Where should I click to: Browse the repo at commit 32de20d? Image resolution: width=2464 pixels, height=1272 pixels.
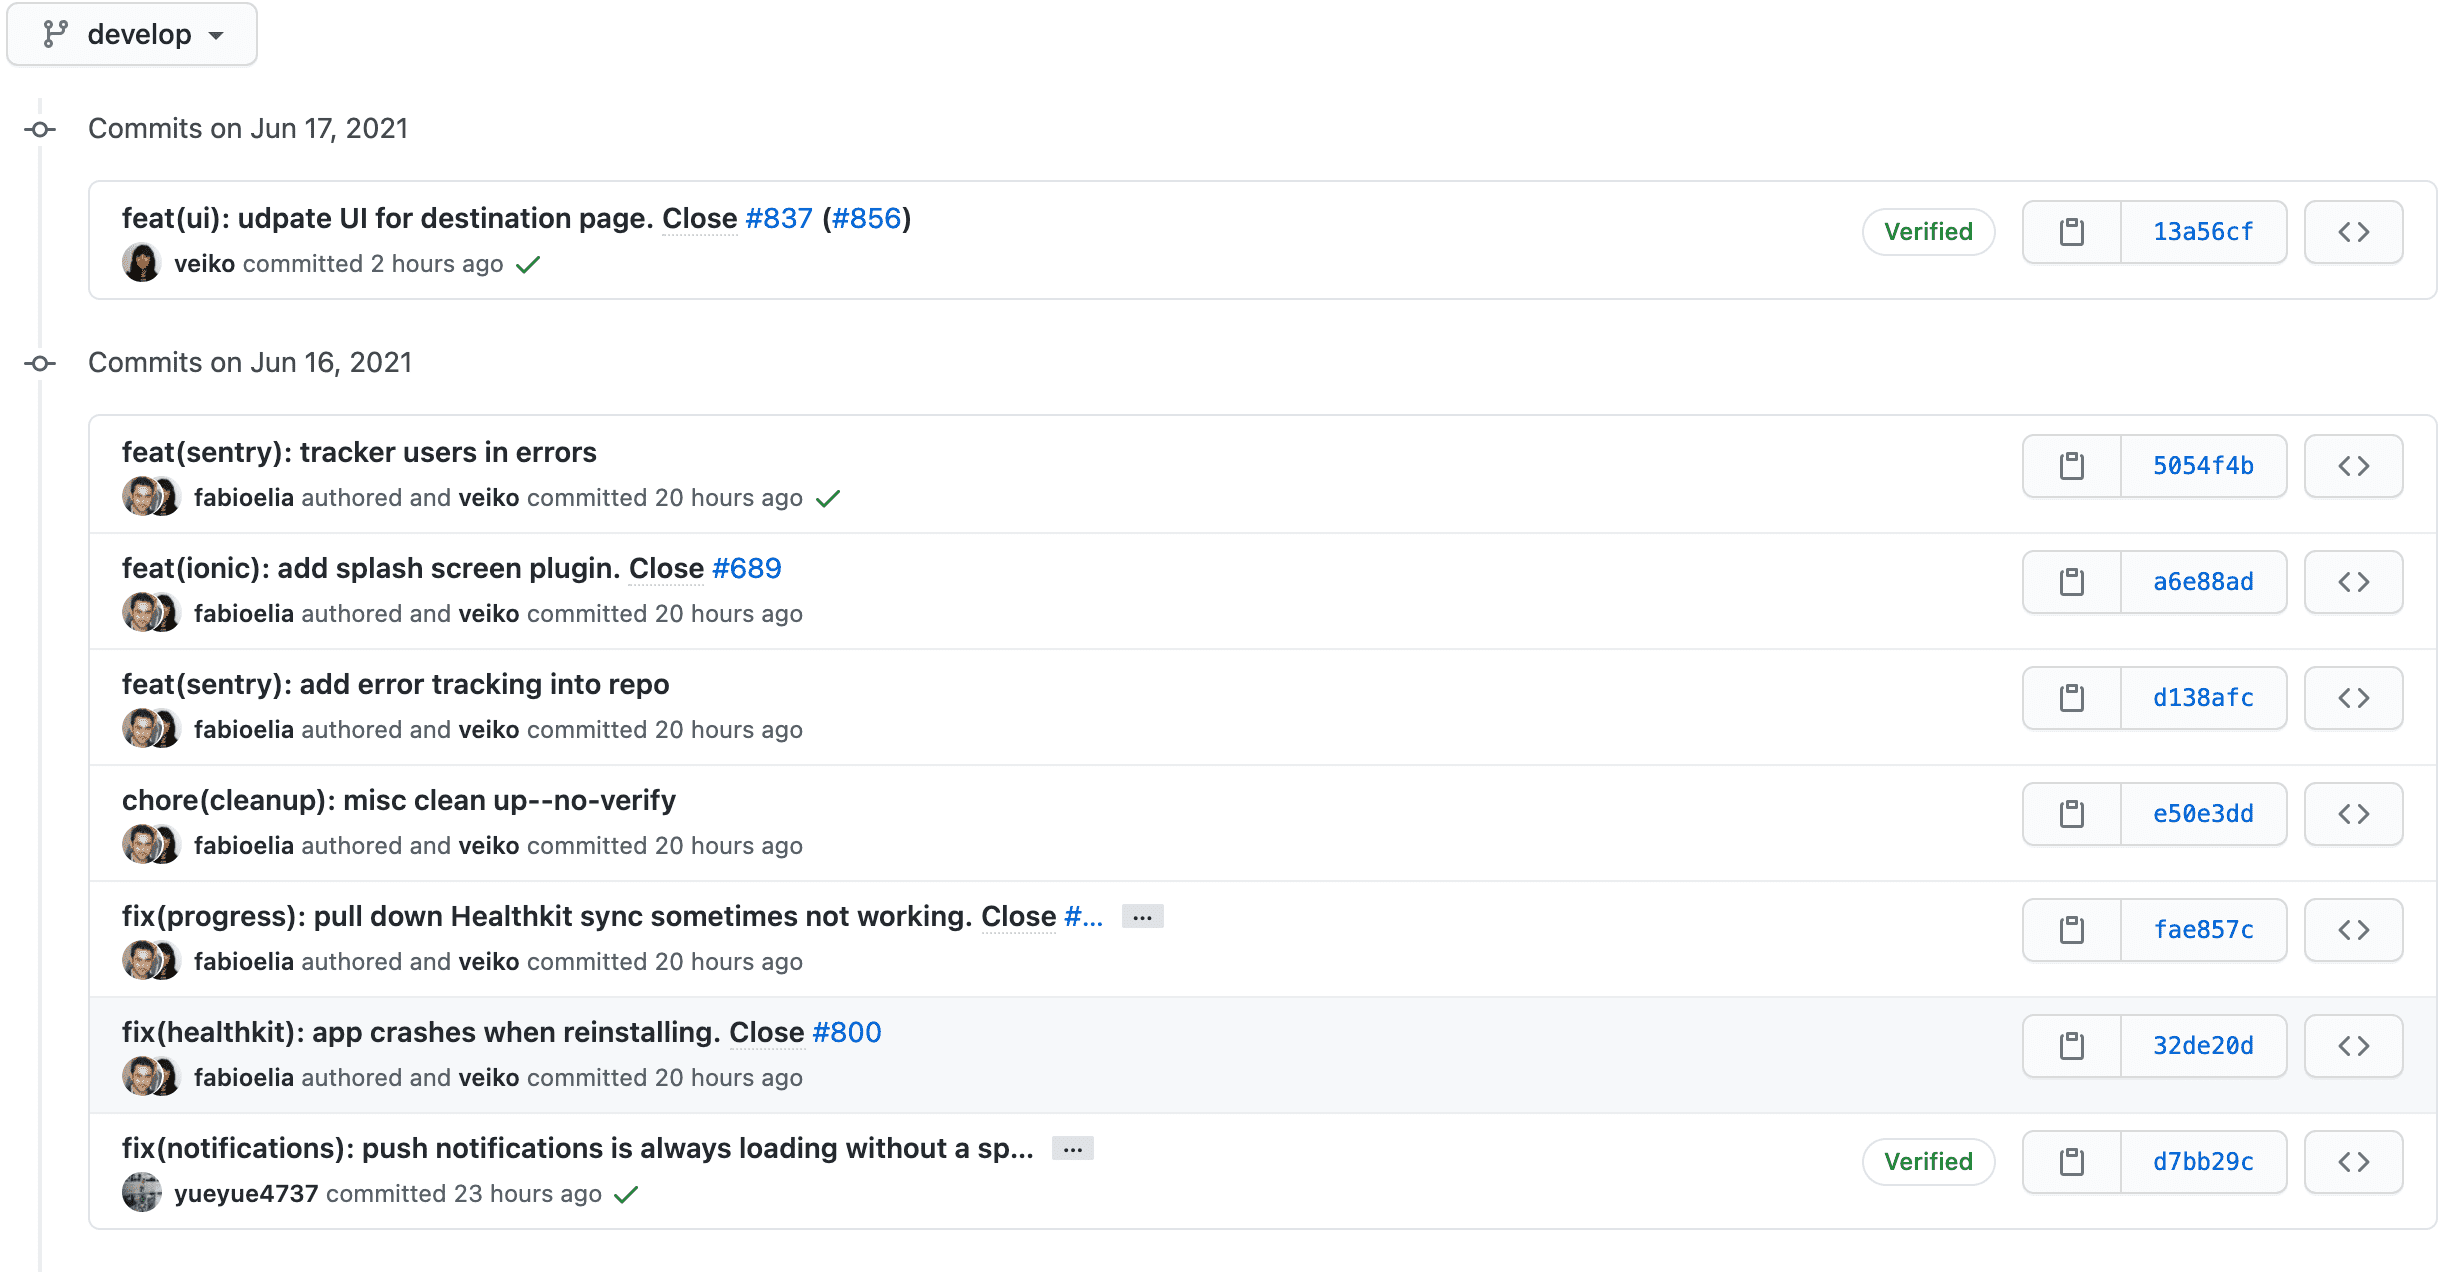tap(2353, 1046)
